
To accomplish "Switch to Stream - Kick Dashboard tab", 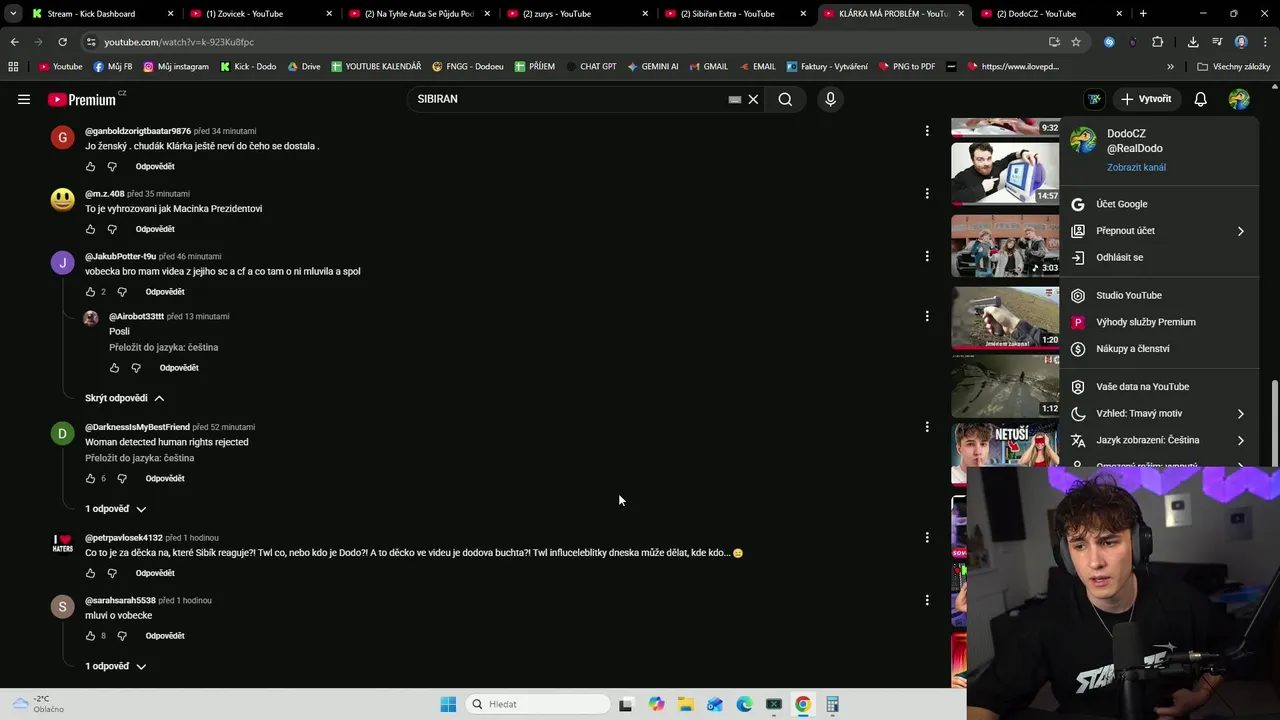I will point(102,14).
